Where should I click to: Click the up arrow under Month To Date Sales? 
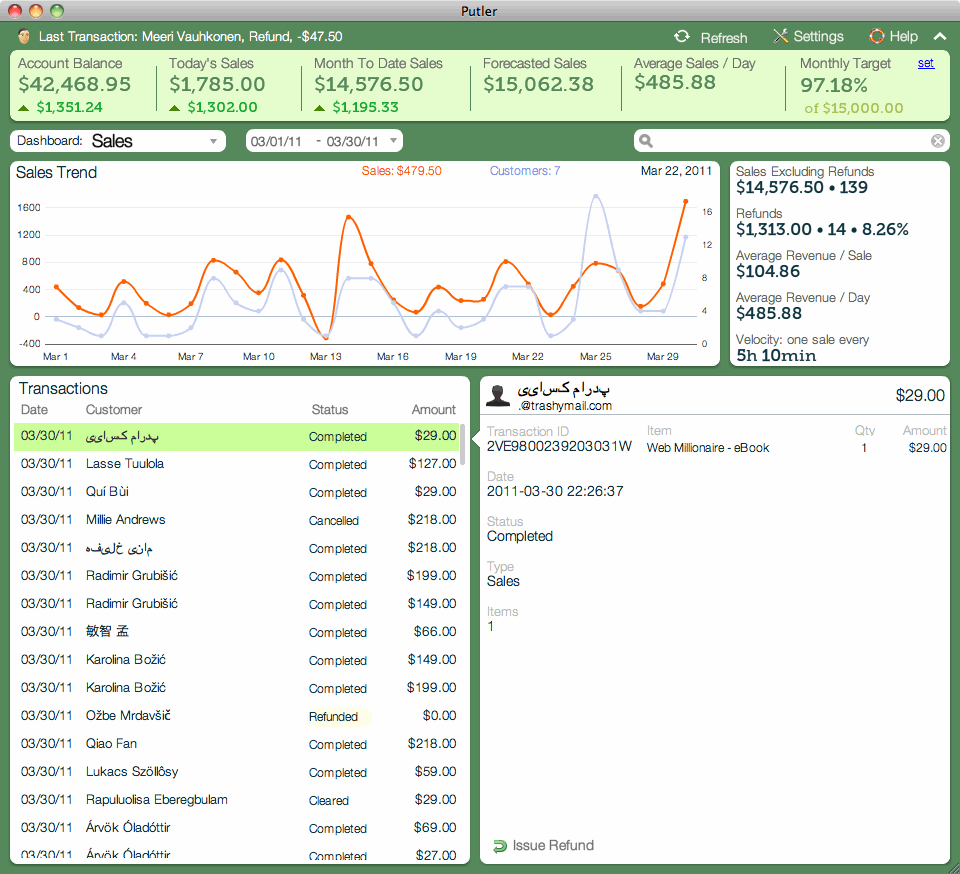320,108
